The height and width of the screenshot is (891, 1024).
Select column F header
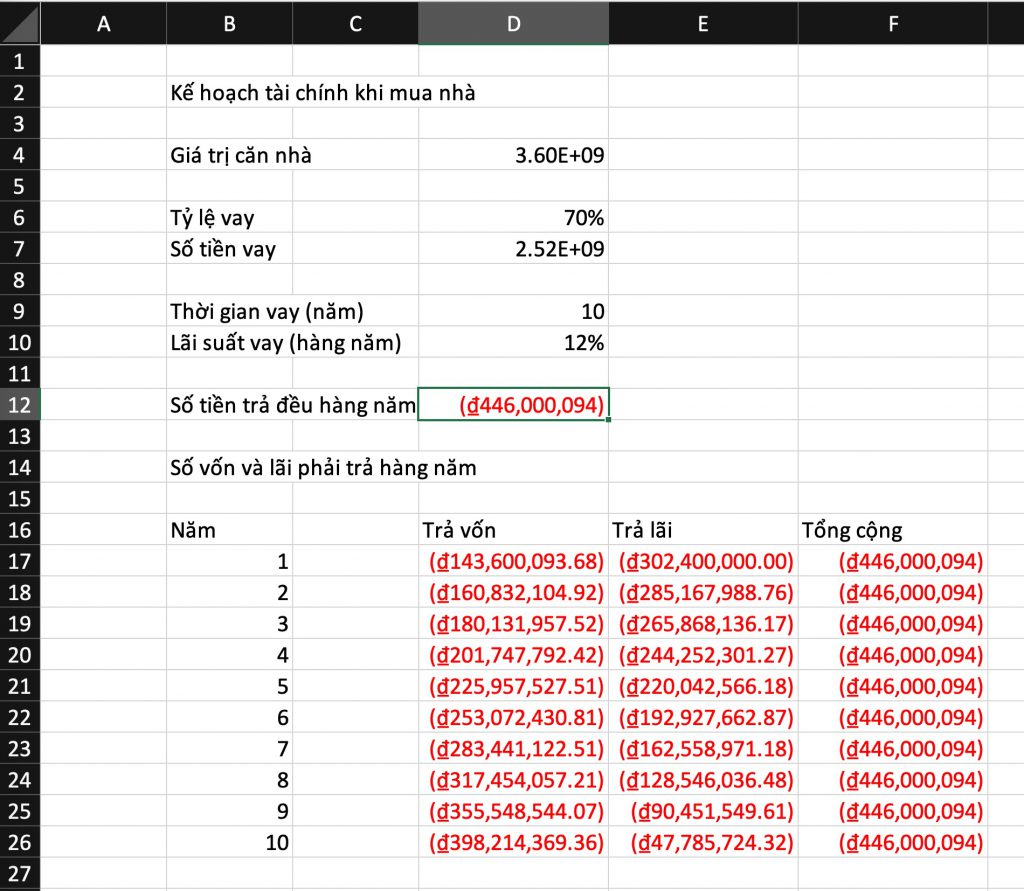click(x=893, y=24)
